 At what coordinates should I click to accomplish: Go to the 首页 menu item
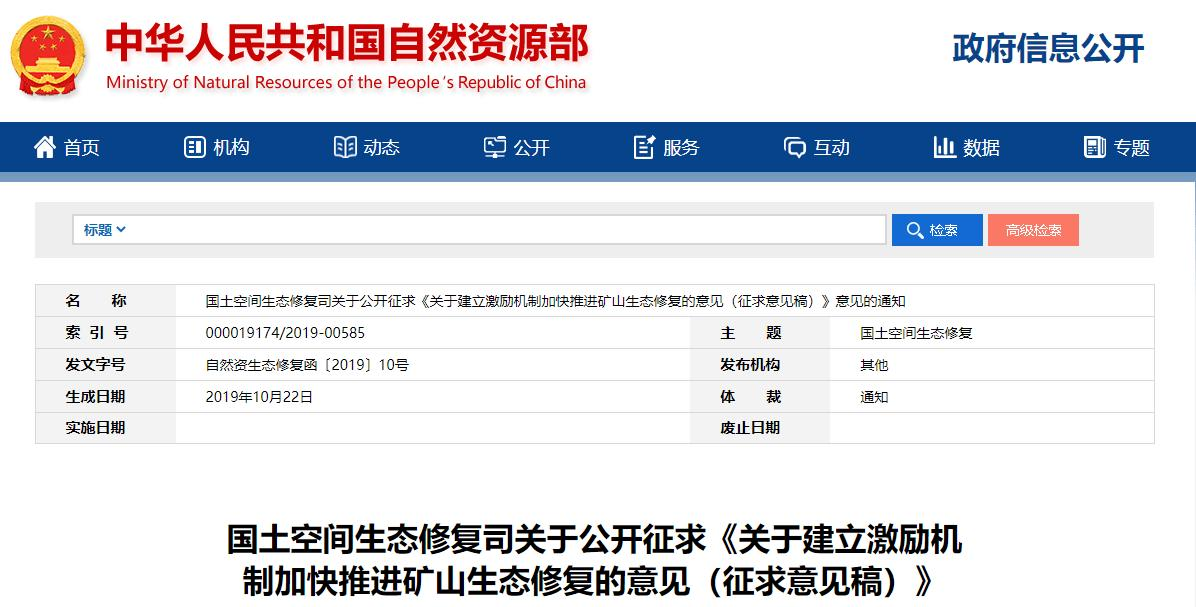(x=82, y=148)
